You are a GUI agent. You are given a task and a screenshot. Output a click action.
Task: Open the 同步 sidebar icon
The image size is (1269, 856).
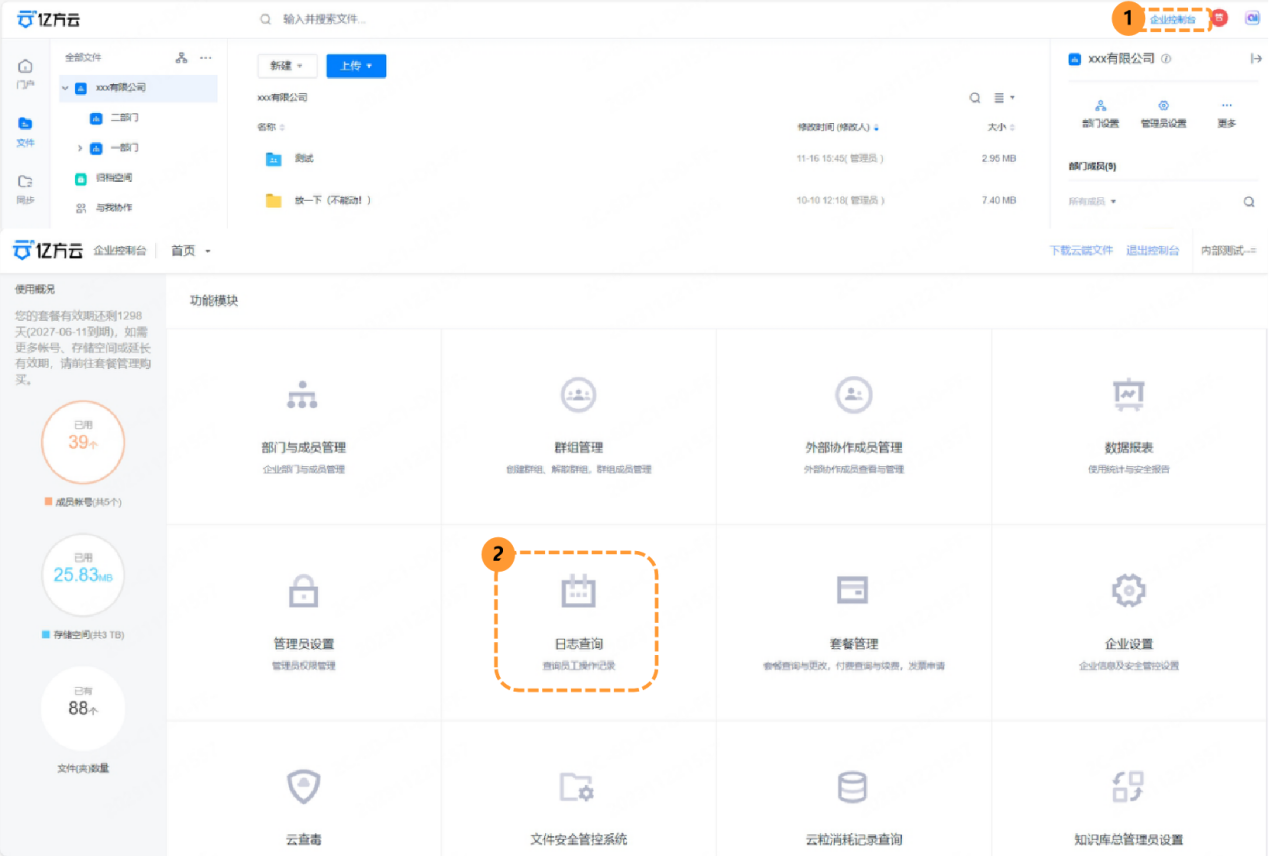click(25, 189)
